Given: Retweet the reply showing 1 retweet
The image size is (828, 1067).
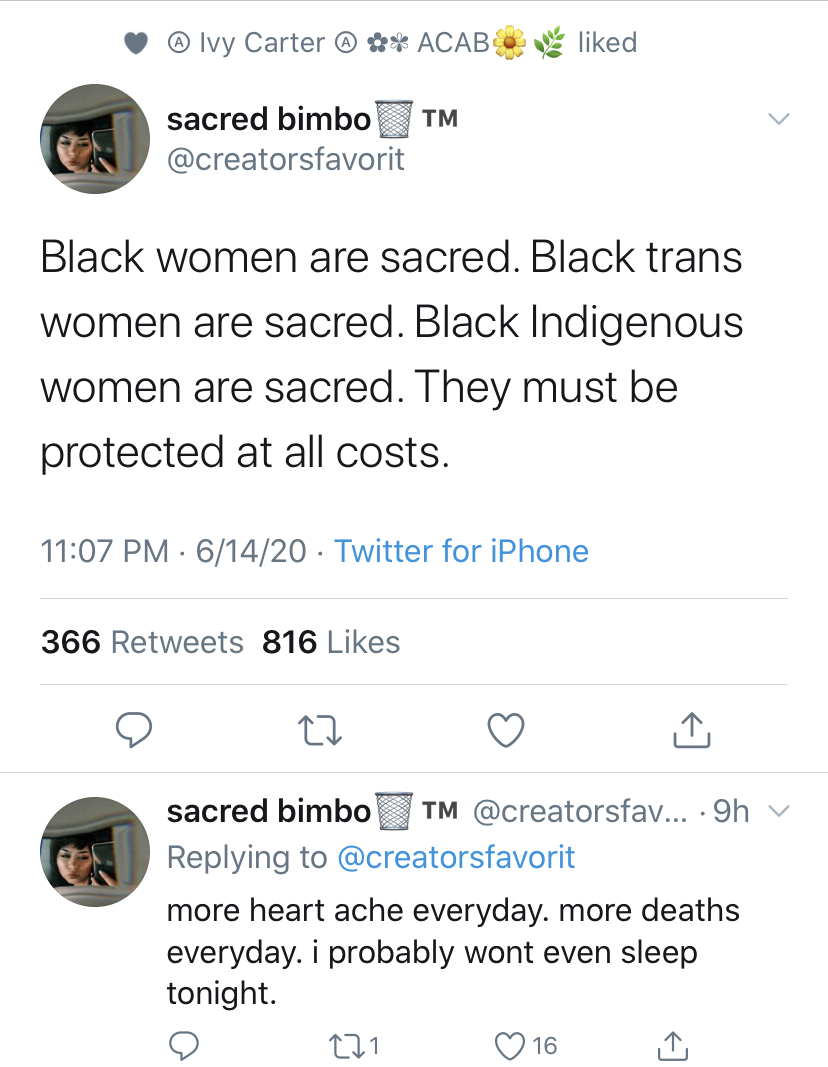Looking at the screenshot, I should (x=354, y=1045).
